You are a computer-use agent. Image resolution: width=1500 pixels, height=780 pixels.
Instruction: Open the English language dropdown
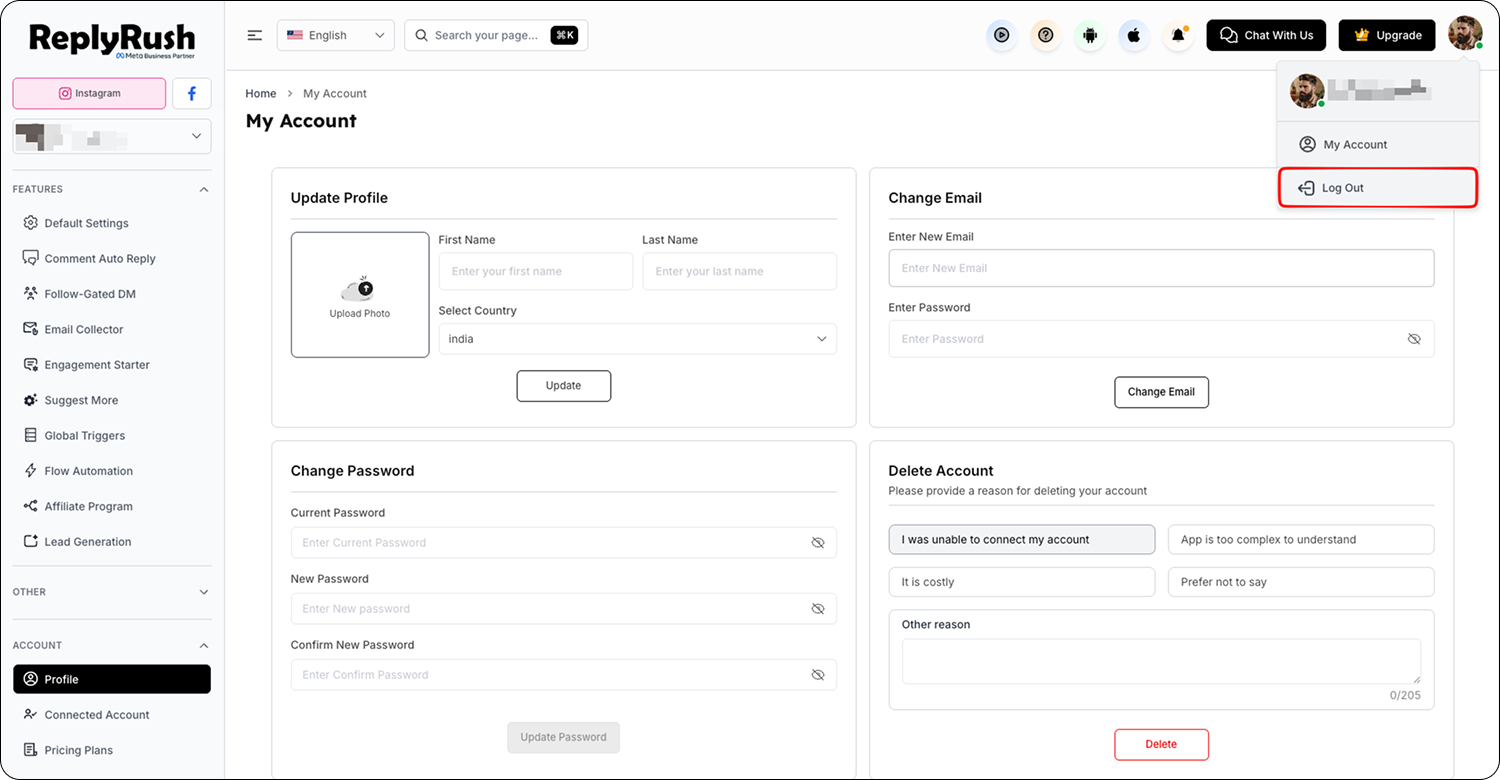pyautogui.click(x=336, y=35)
